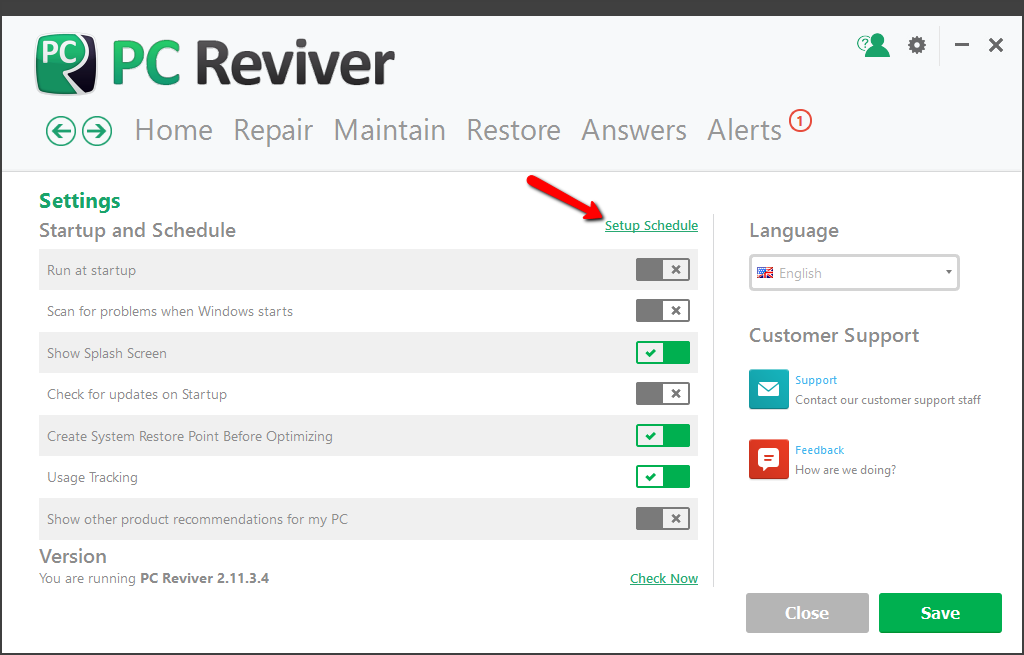Click the PC Reviver 2.11.3.4 version text

tap(204, 578)
